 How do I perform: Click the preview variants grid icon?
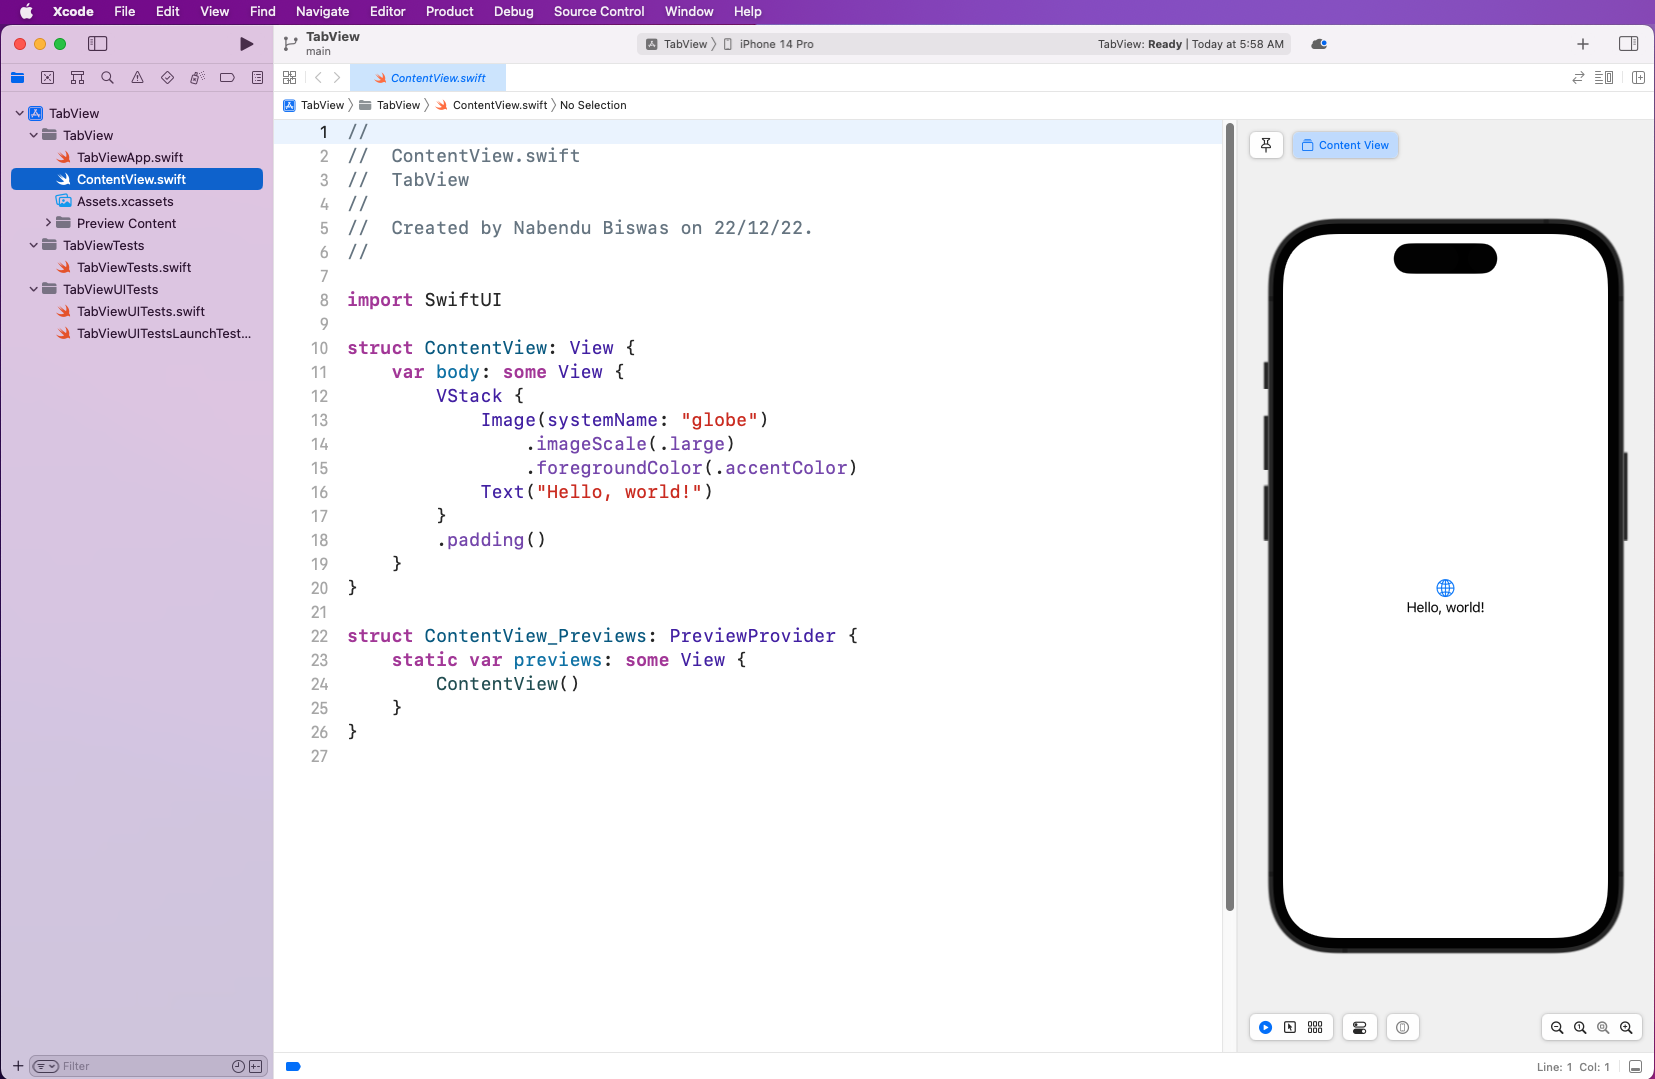(x=1315, y=1027)
